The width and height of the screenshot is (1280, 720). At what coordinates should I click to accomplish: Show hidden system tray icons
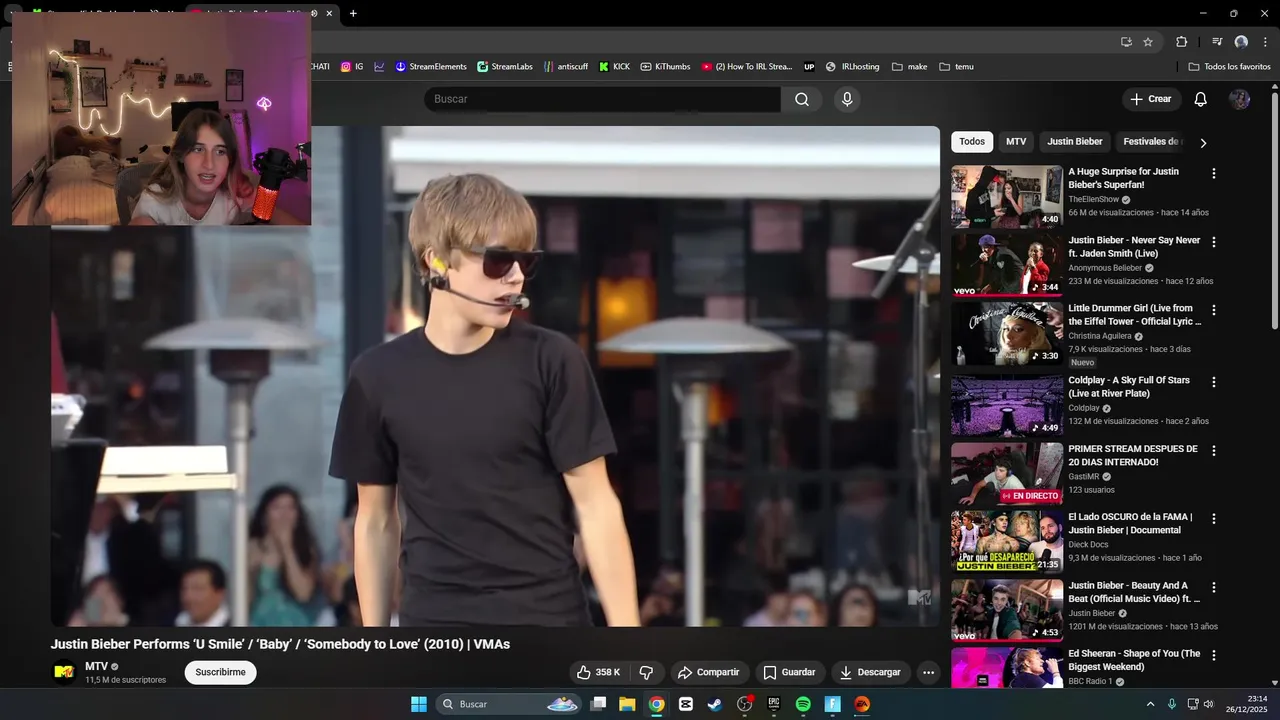pos(1150,704)
